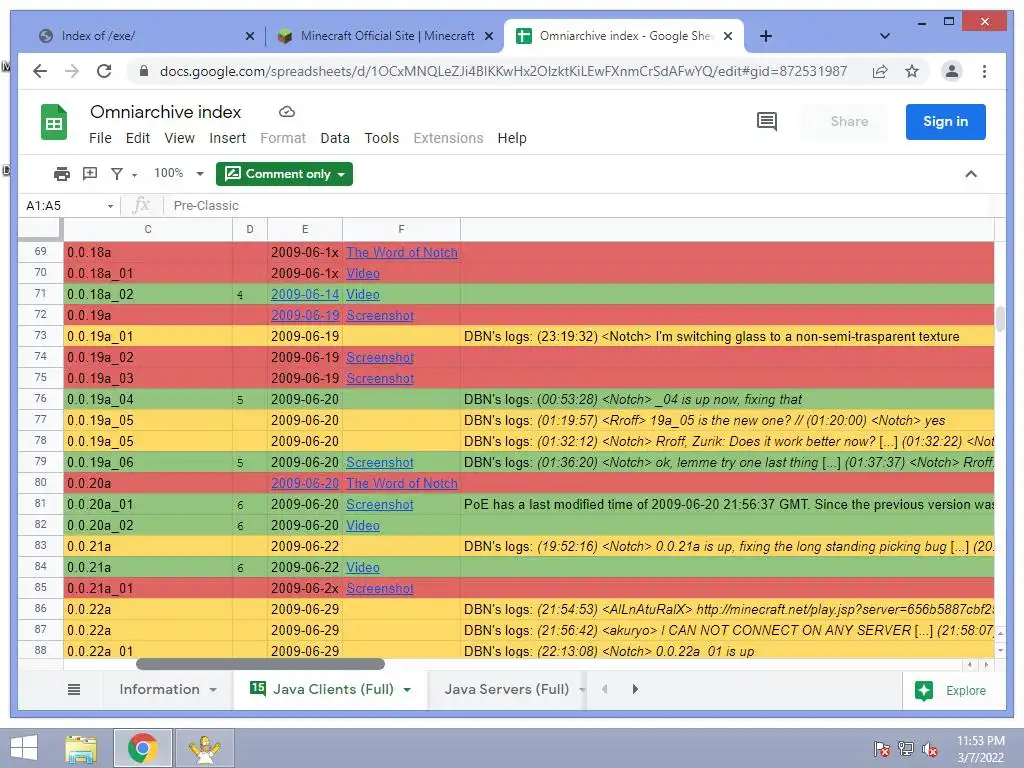The image size is (1024, 768).
Task: Open the Java Clients (Full) tab dropdown arrow
Action: (x=408, y=690)
